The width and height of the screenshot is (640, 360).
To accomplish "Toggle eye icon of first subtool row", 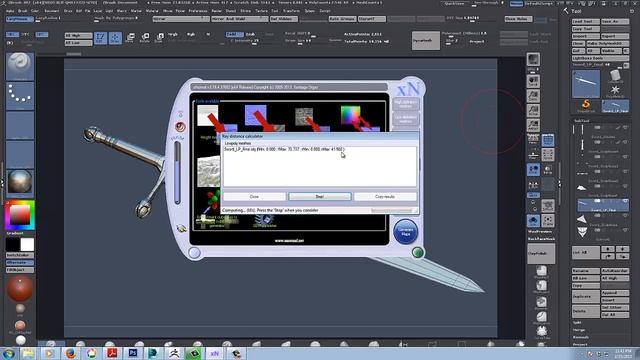I will 625,128.
